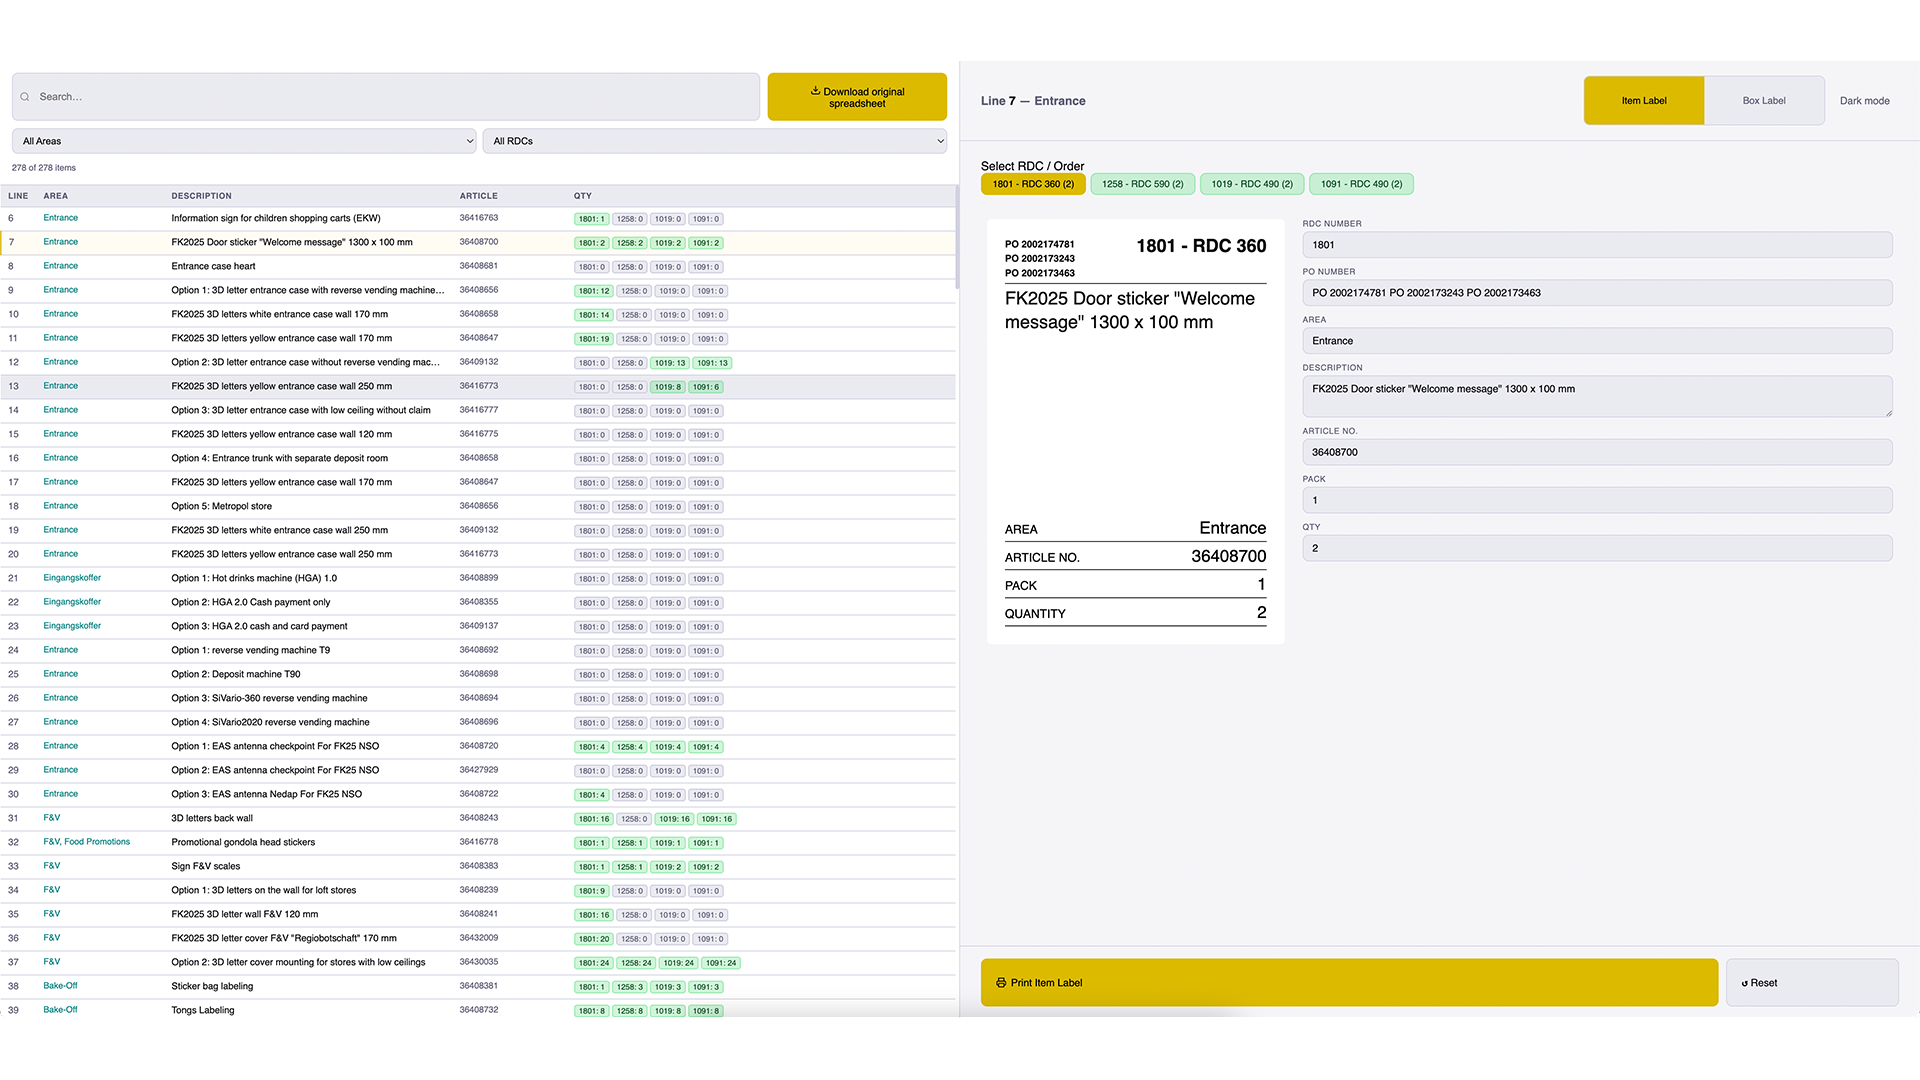Open the All Areas dropdown
The height and width of the screenshot is (1080, 1920).
[x=245, y=141]
